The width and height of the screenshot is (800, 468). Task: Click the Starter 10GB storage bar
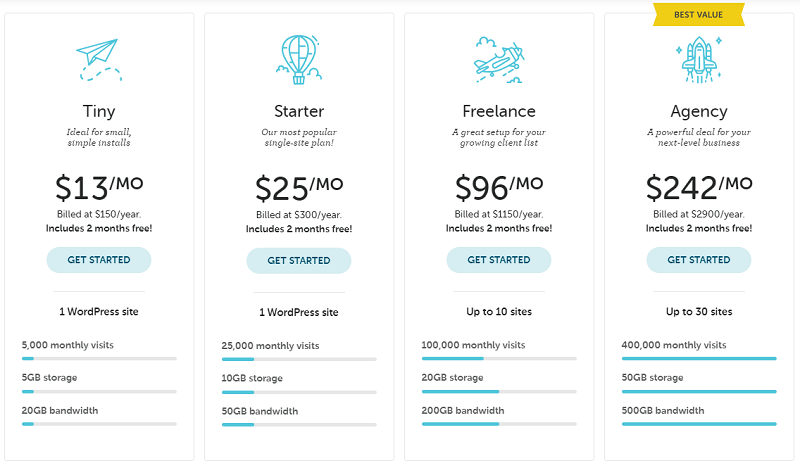(299, 392)
